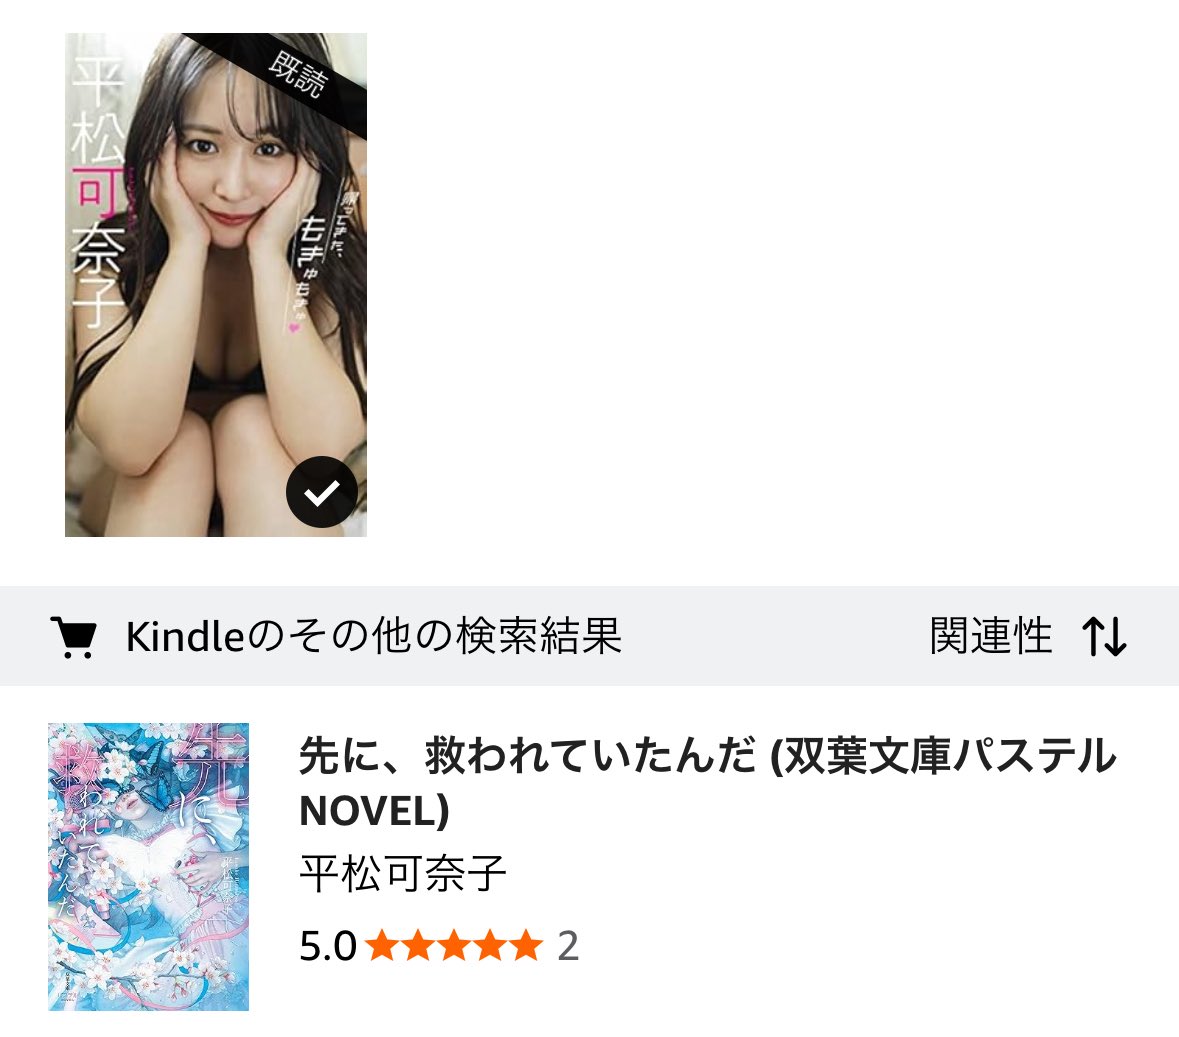Tap the black checkmark badge on cover
The height and width of the screenshot is (1037, 1179).
pos(322,492)
